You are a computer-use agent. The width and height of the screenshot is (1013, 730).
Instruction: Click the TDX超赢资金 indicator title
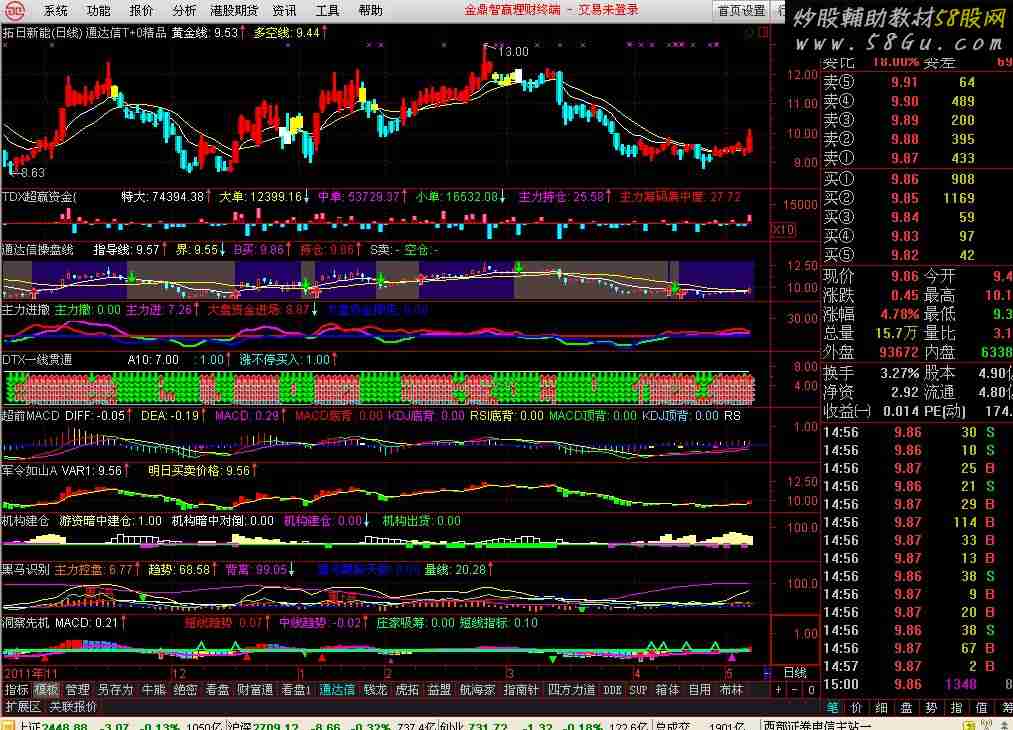point(39,196)
